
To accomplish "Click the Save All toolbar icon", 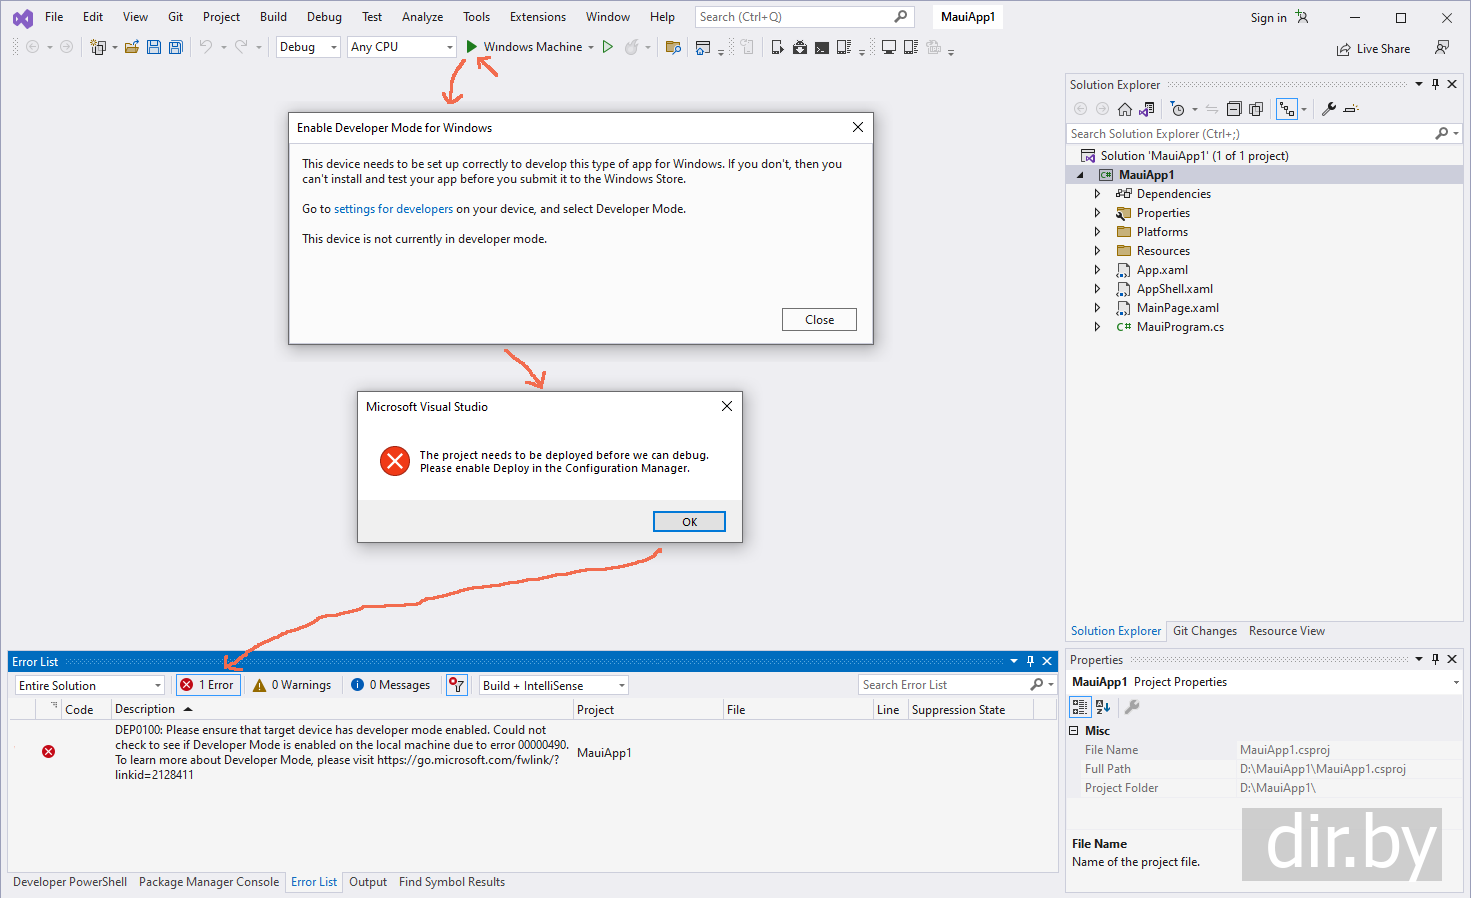I will click(x=176, y=47).
